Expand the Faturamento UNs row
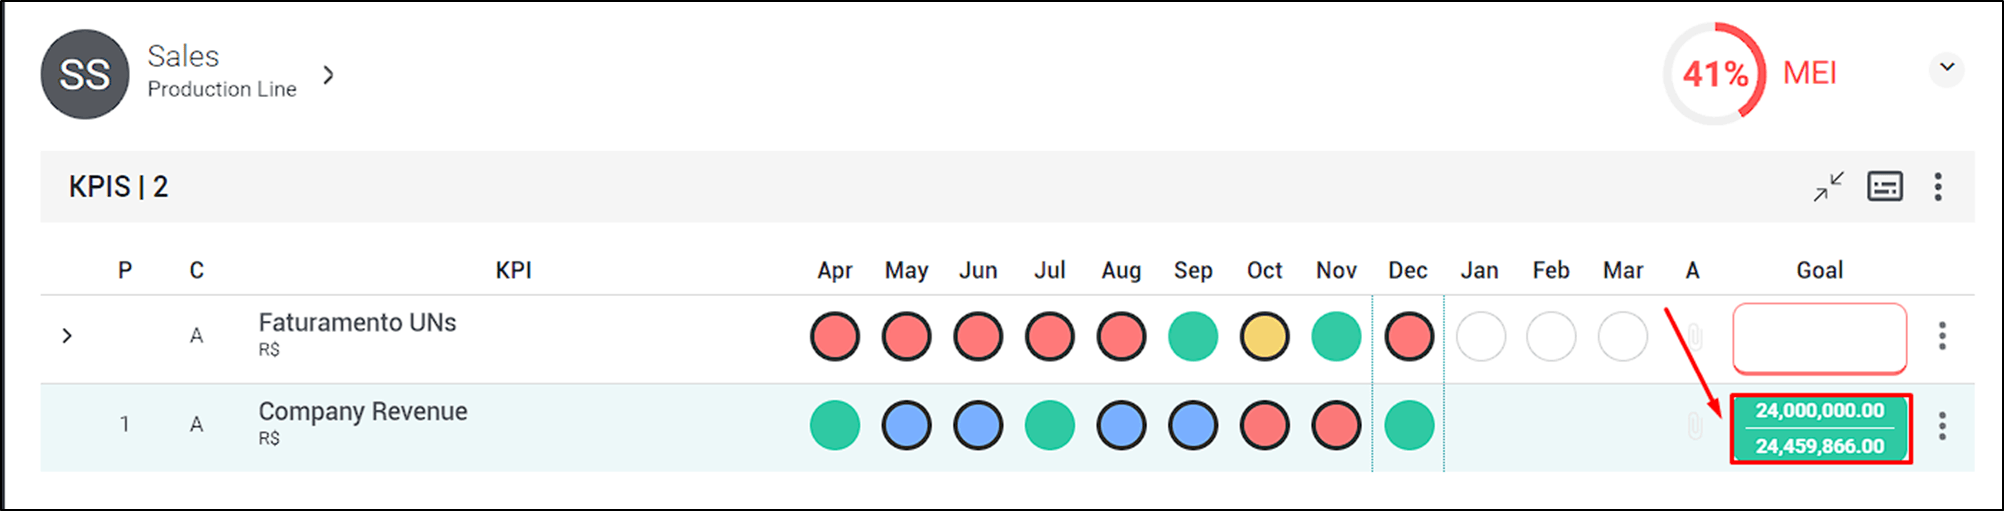This screenshot has height=511, width=2004. [x=67, y=336]
